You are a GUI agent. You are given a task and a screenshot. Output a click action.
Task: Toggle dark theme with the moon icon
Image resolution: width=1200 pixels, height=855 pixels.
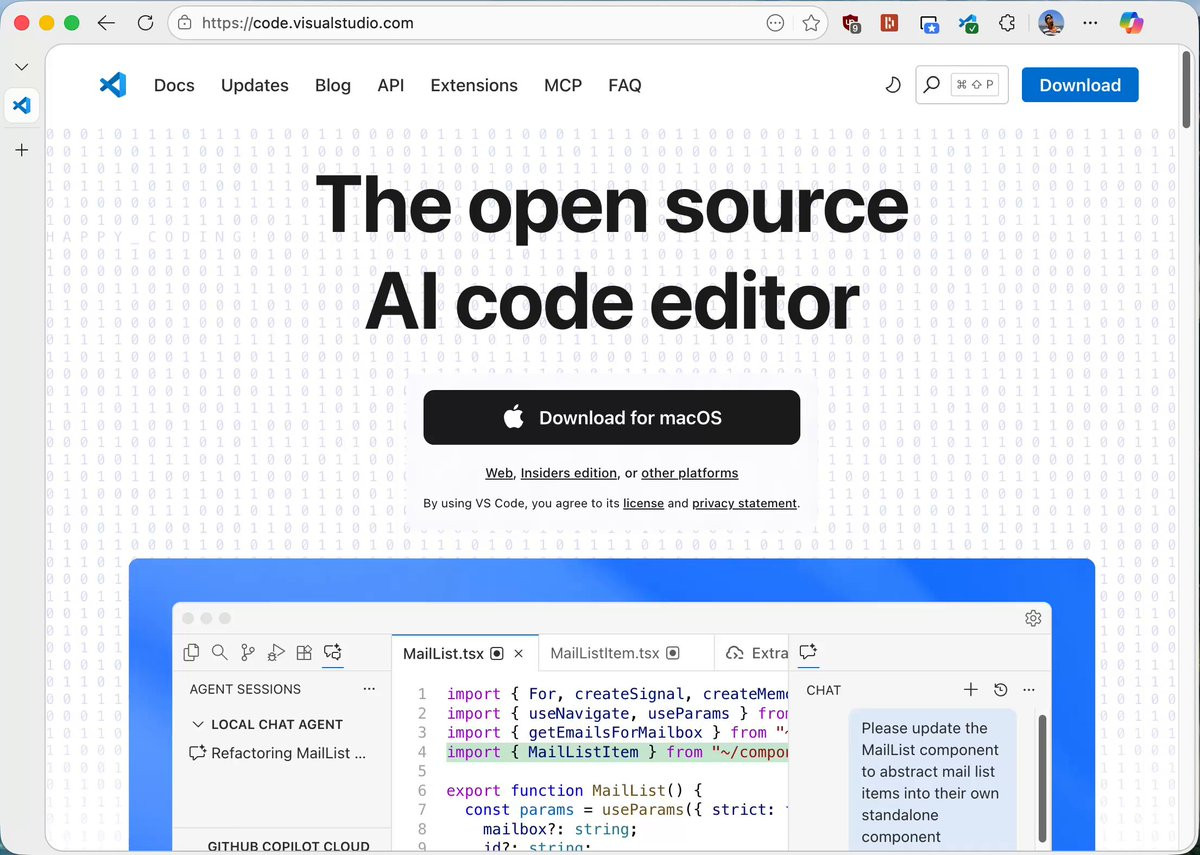893,85
